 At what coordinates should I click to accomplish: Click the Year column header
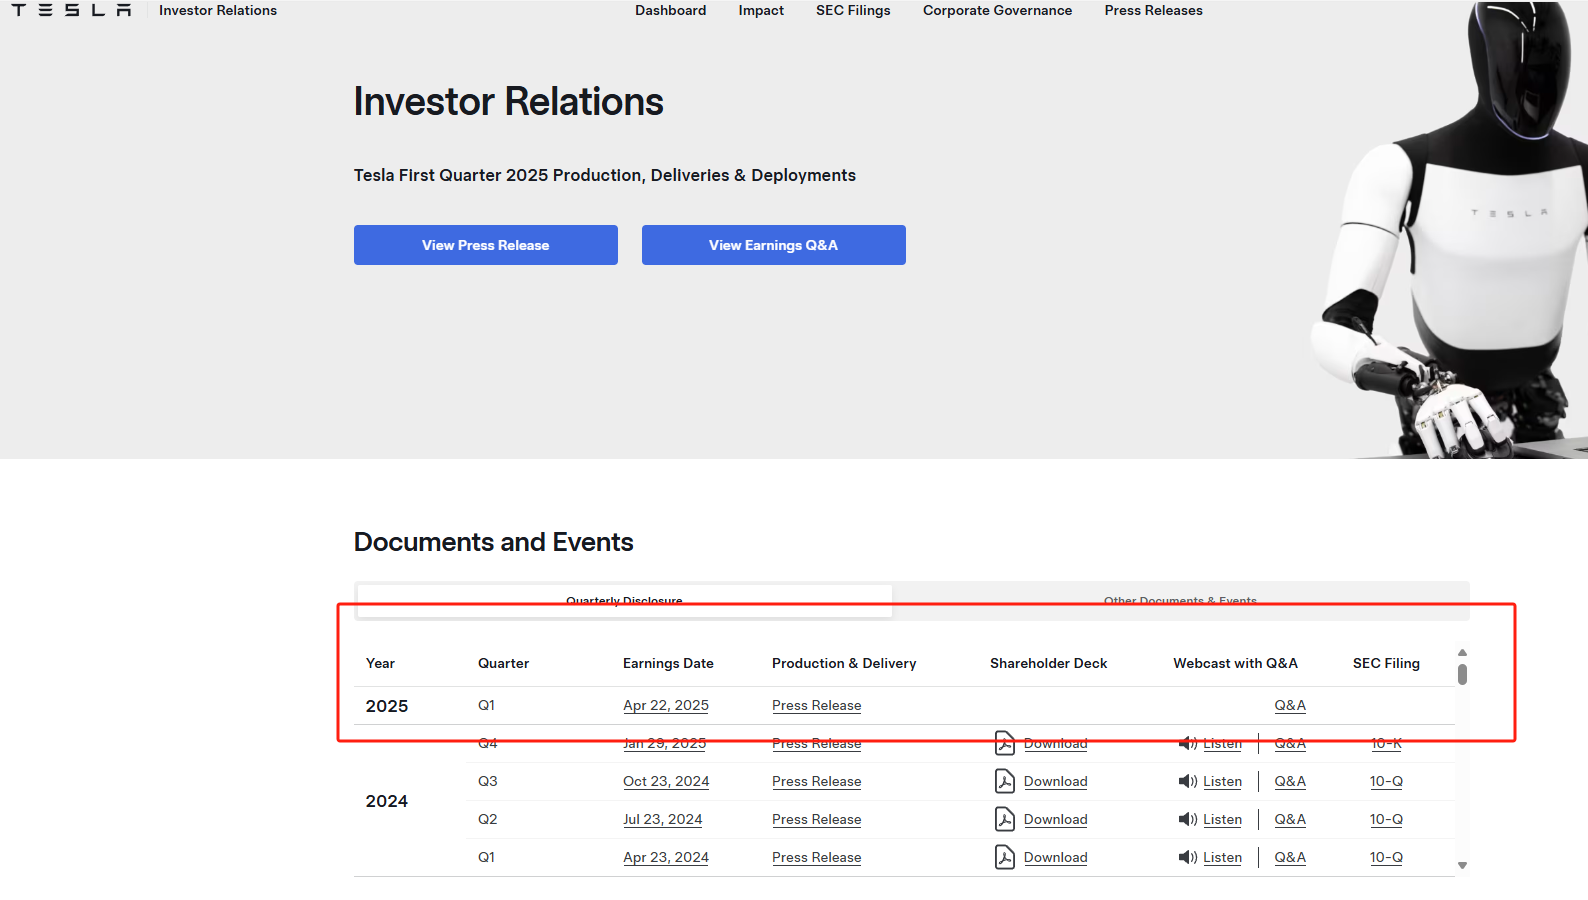[x=380, y=663]
